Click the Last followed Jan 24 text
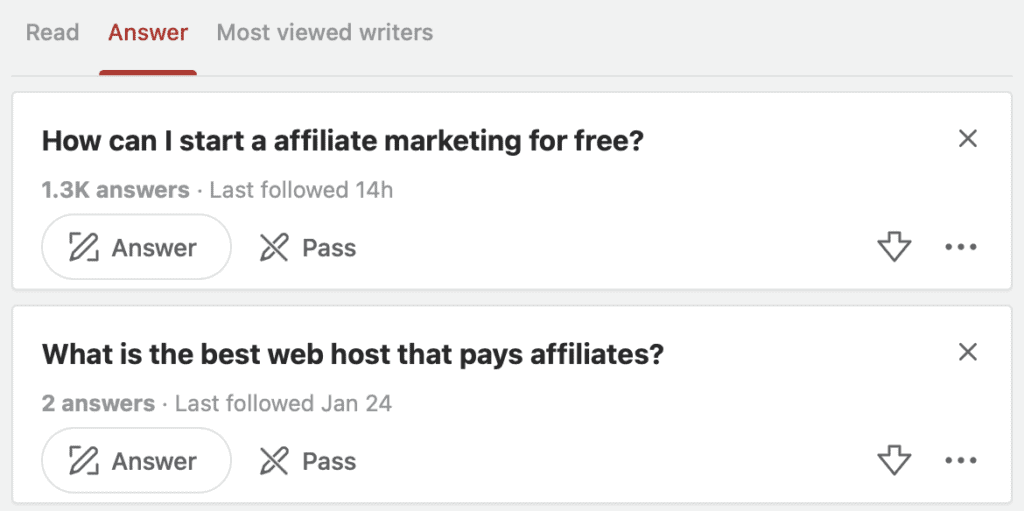 coord(283,404)
